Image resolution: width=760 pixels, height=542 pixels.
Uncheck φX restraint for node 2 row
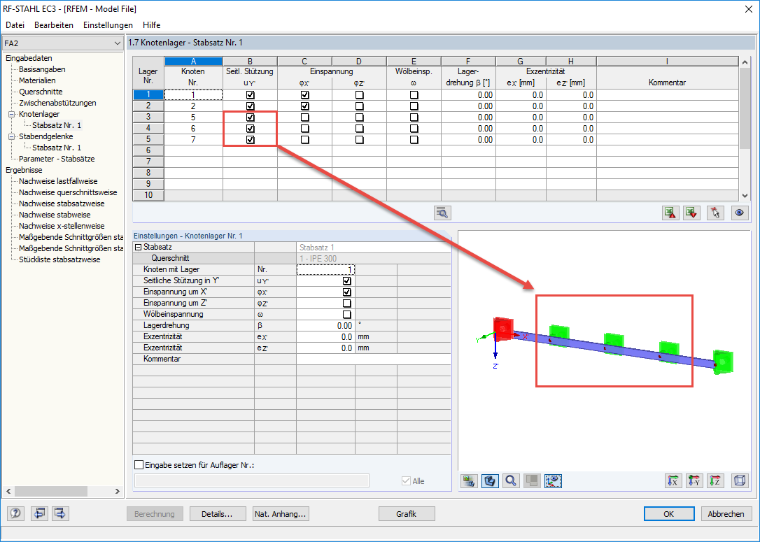click(x=305, y=106)
